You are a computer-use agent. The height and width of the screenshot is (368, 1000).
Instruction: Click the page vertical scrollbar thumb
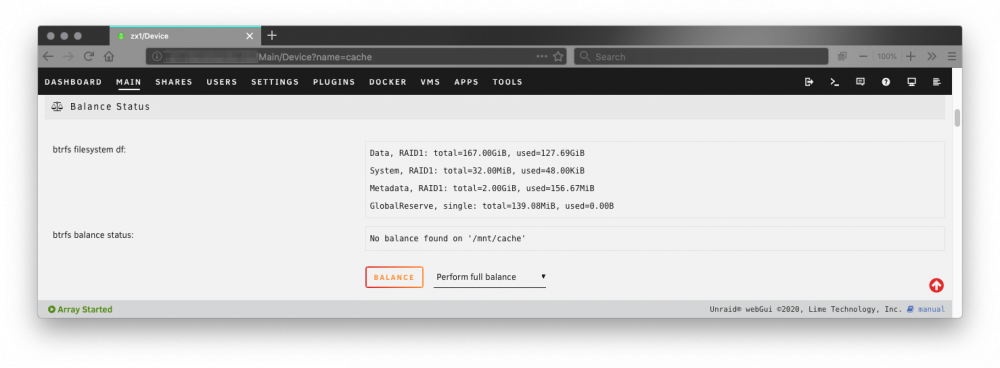pos(957,118)
